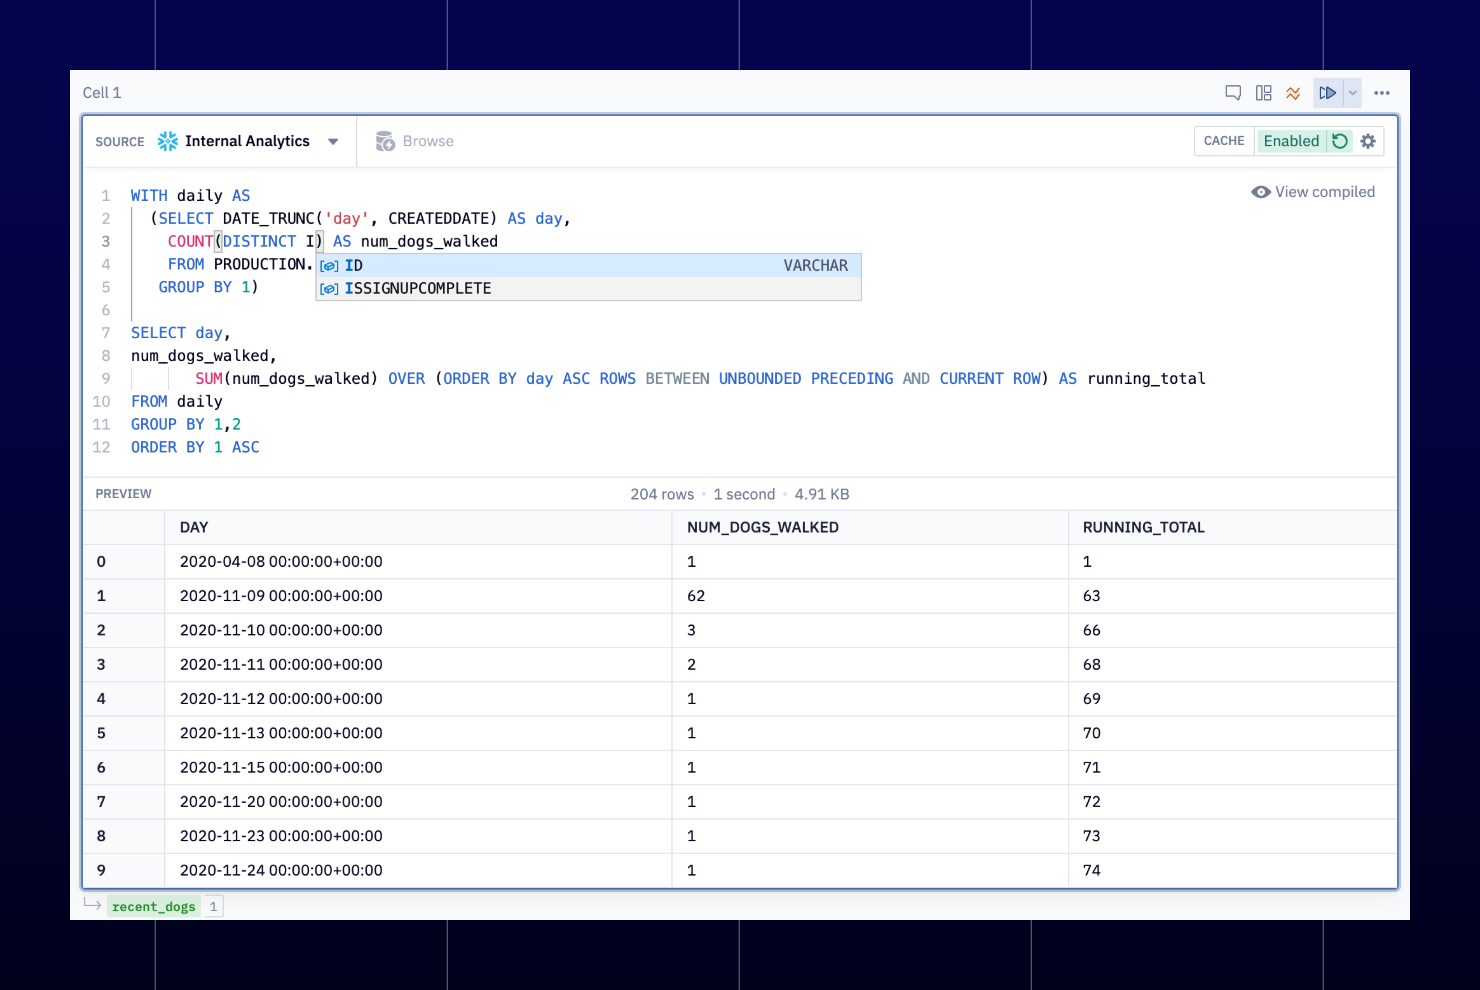1480x990 pixels.
Task: Click the side-by-side layout icon
Action: pyautogui.click(x=1263, y=92)
